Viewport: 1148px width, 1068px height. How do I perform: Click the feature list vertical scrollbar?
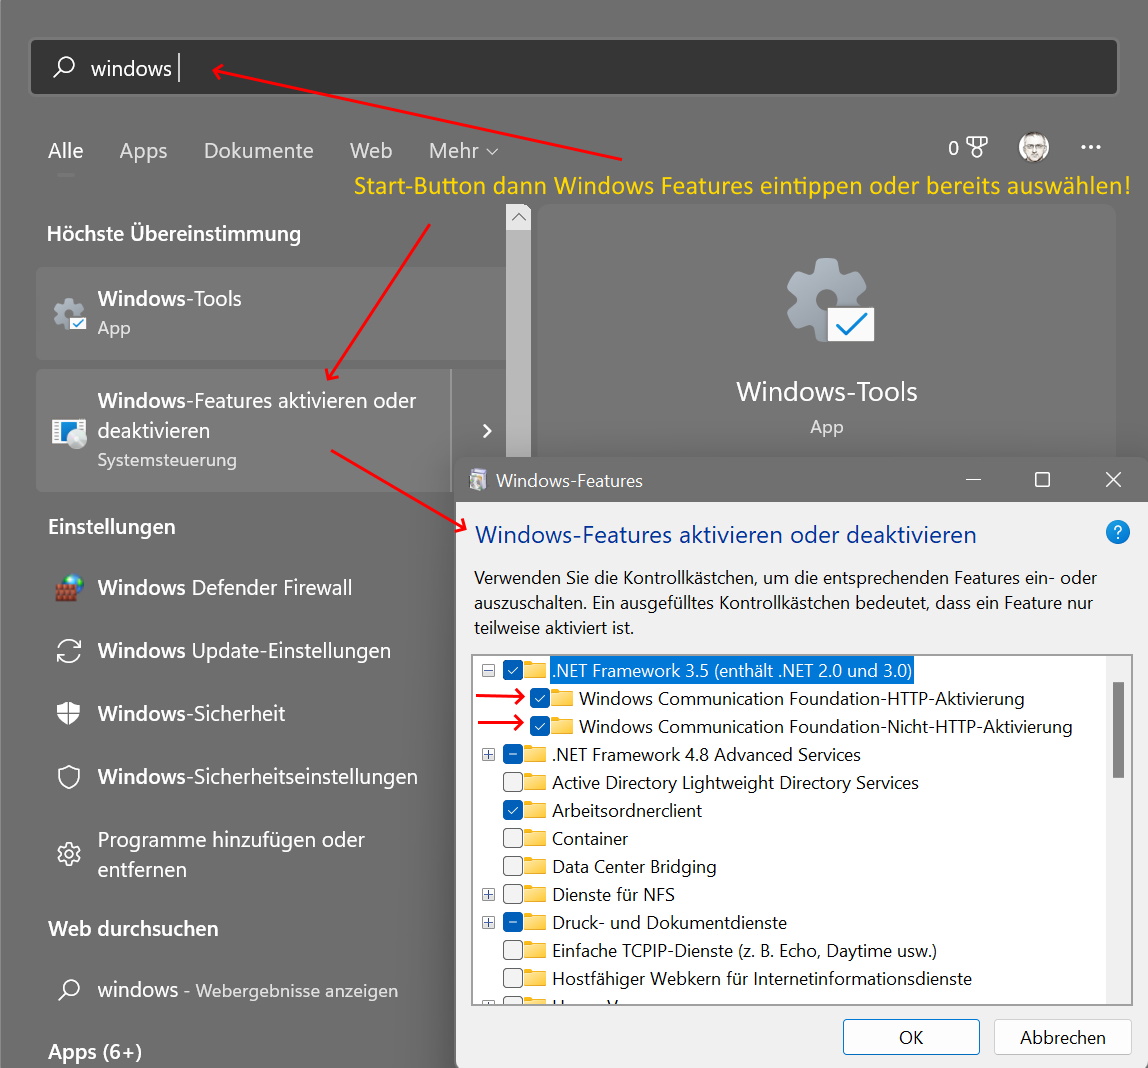[1118, 730]
